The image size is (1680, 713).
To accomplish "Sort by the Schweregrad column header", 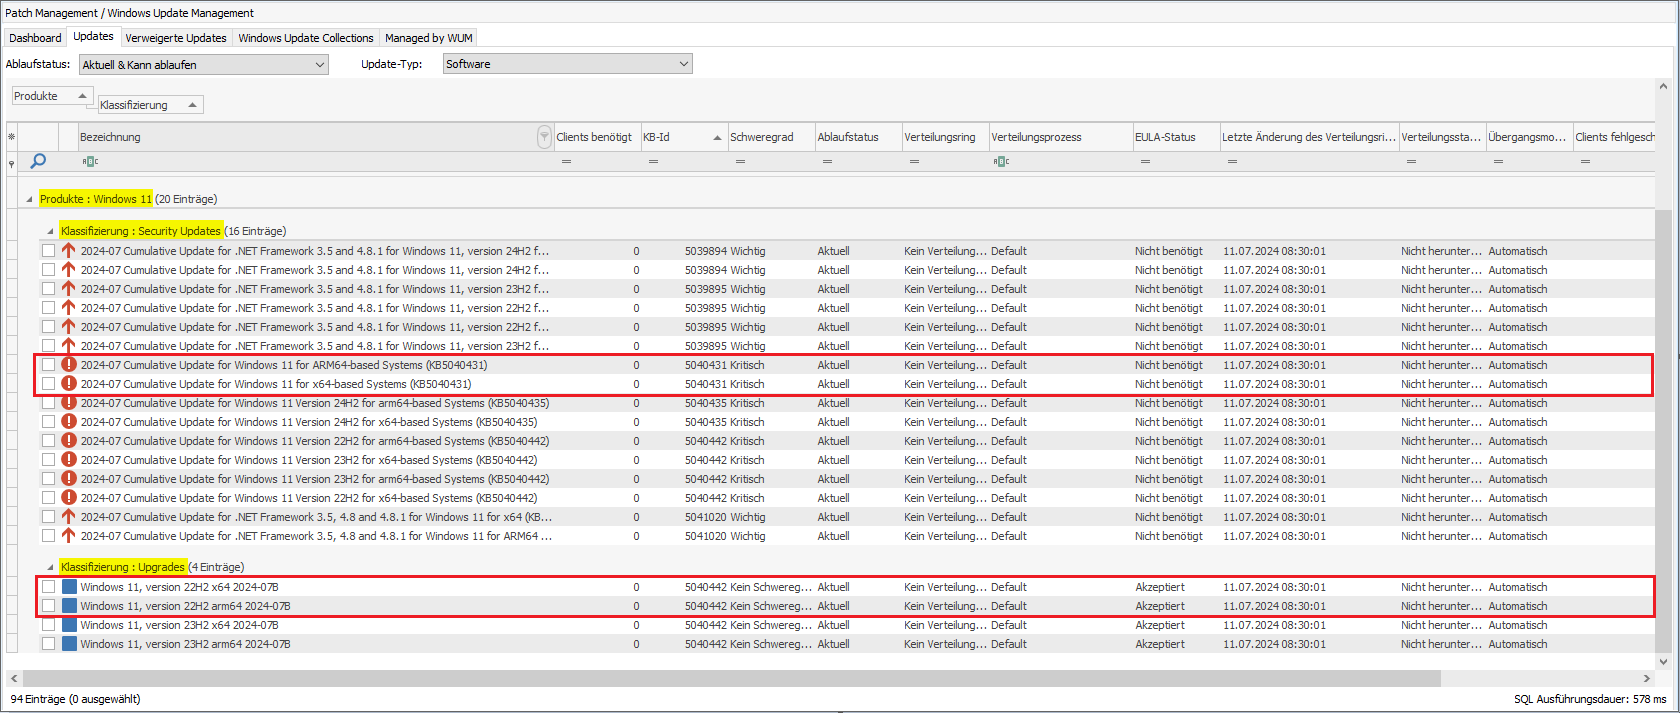I will tap(761, 137).
